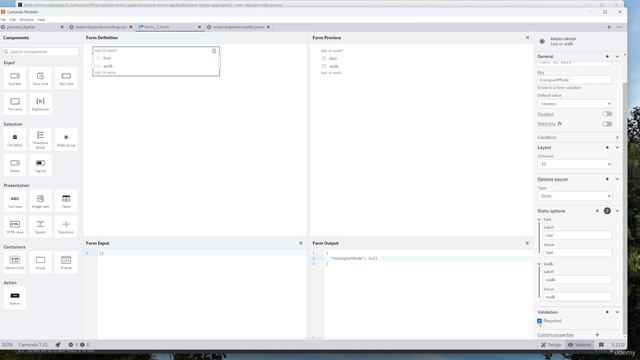This screenshot has height=360, width=640.
Task: Open the errors and warnings counter
Action: click(79, 344)
